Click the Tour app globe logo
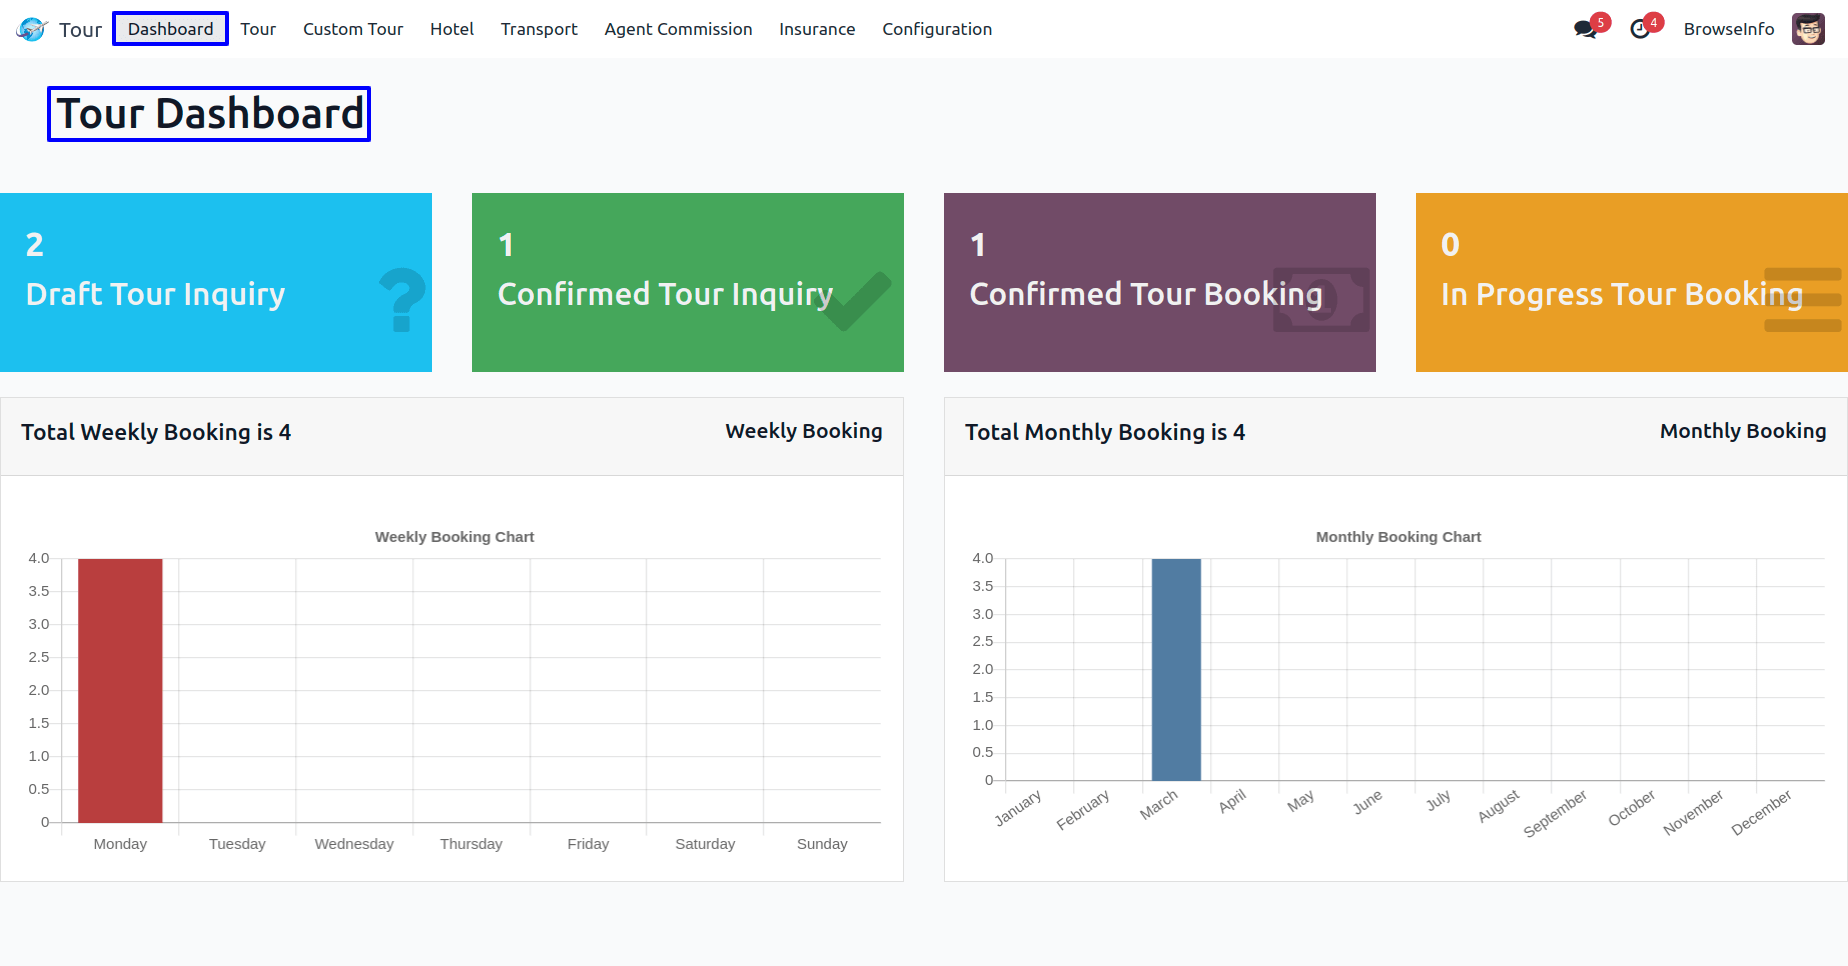This screenshot has width=1848, height=966. (30, 28)
